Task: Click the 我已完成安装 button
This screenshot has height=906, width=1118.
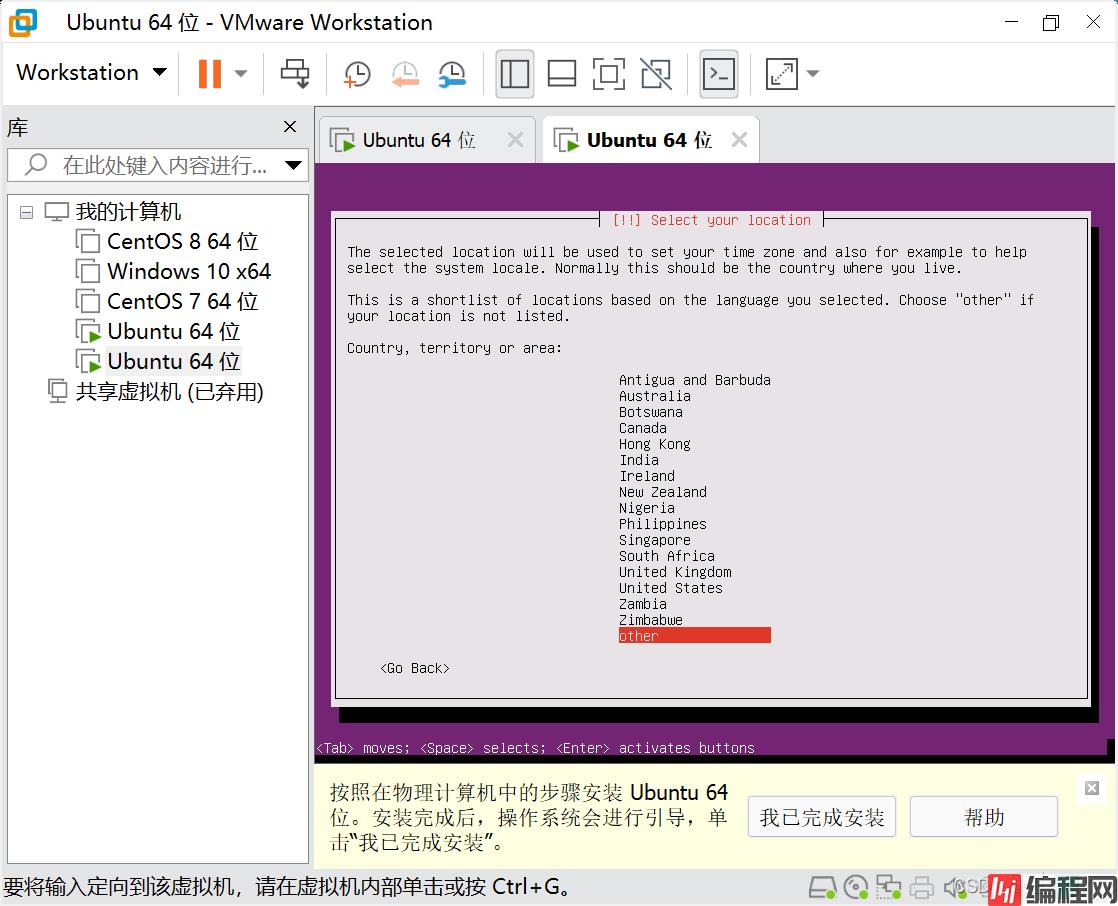Action: tap(821, 817)
